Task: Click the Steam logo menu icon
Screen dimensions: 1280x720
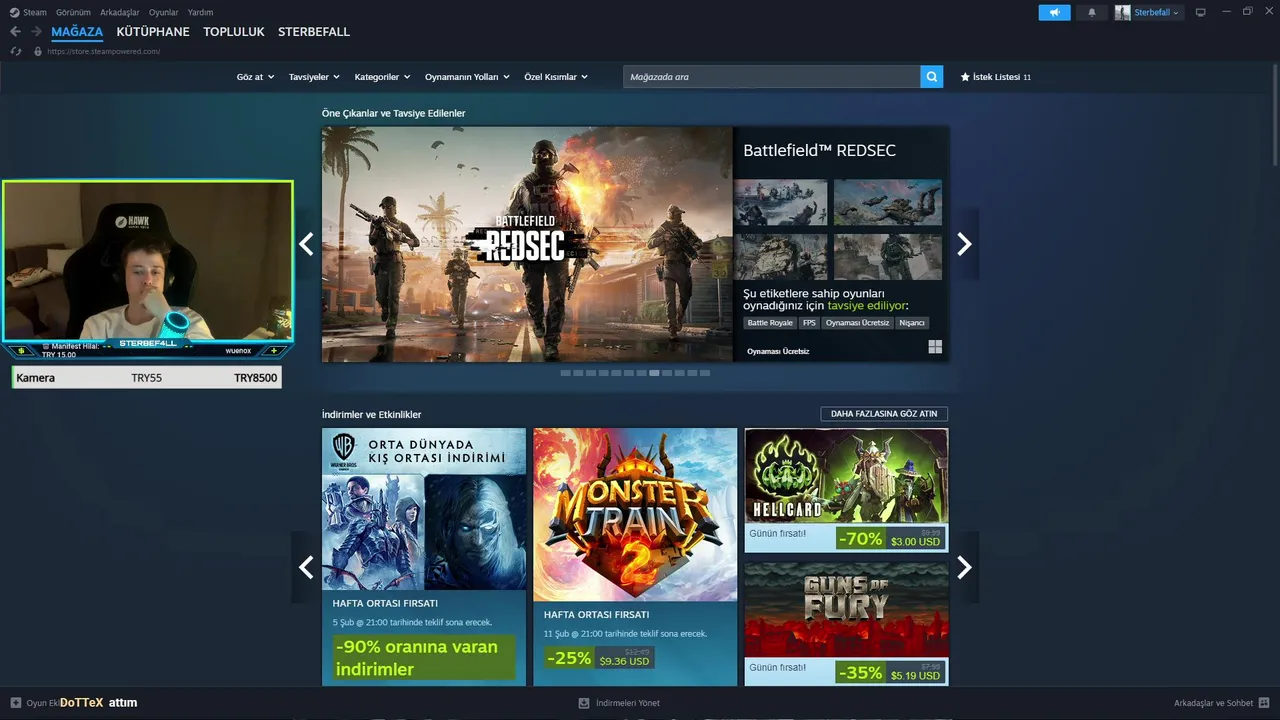Action: pyautogui.click(x=14, y=12)
